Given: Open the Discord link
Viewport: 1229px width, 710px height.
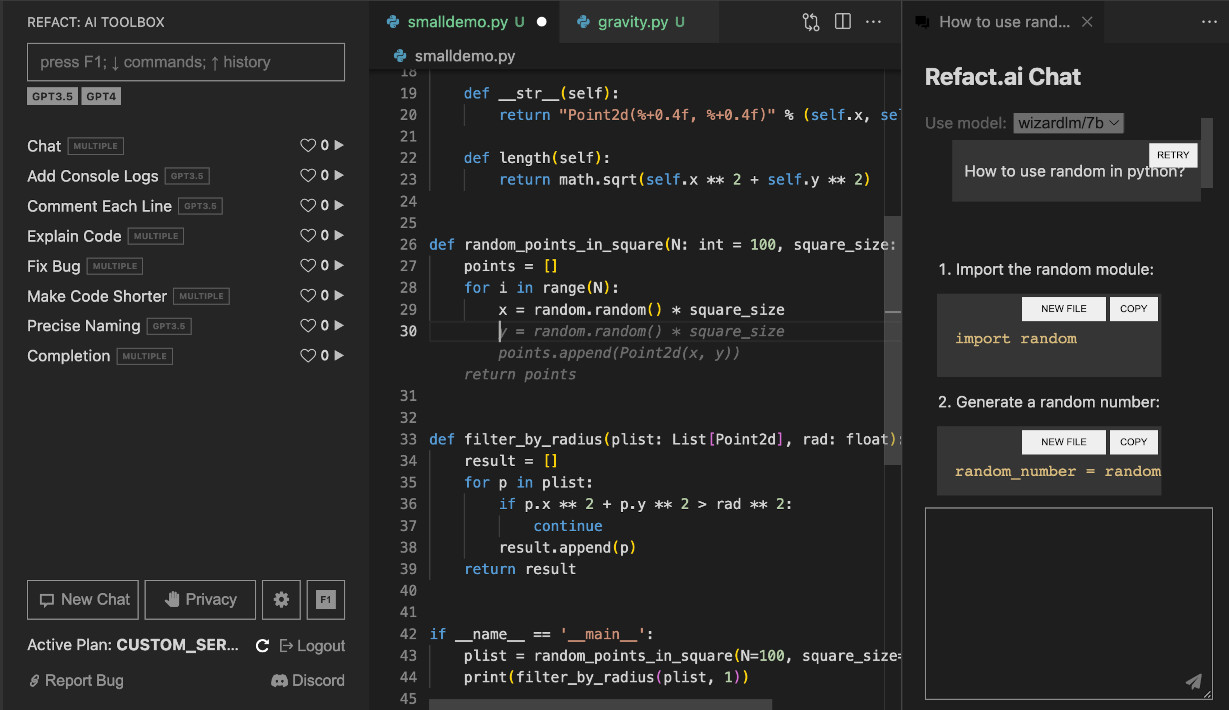Looking at the screenshot, I should click(308, 681).
